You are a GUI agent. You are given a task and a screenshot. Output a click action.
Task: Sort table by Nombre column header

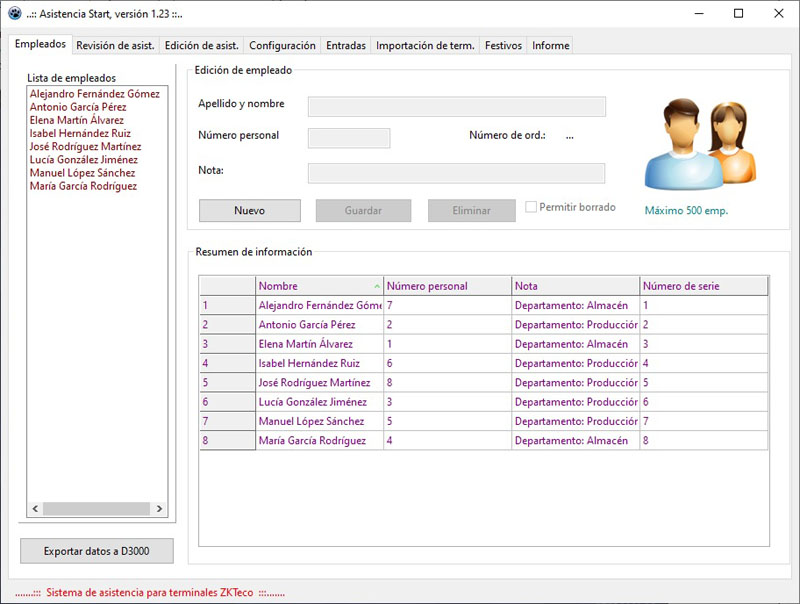point(318,286)
